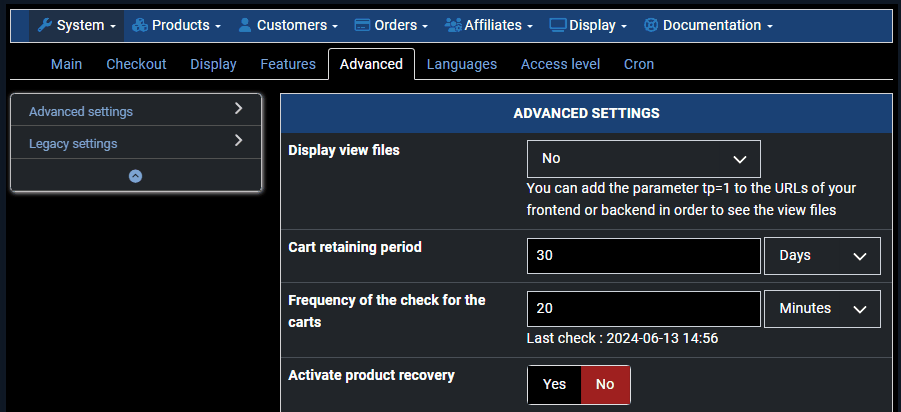Click the Cart retaining period field
This screenshot has height=412, width=901.
tap(644, 256)
